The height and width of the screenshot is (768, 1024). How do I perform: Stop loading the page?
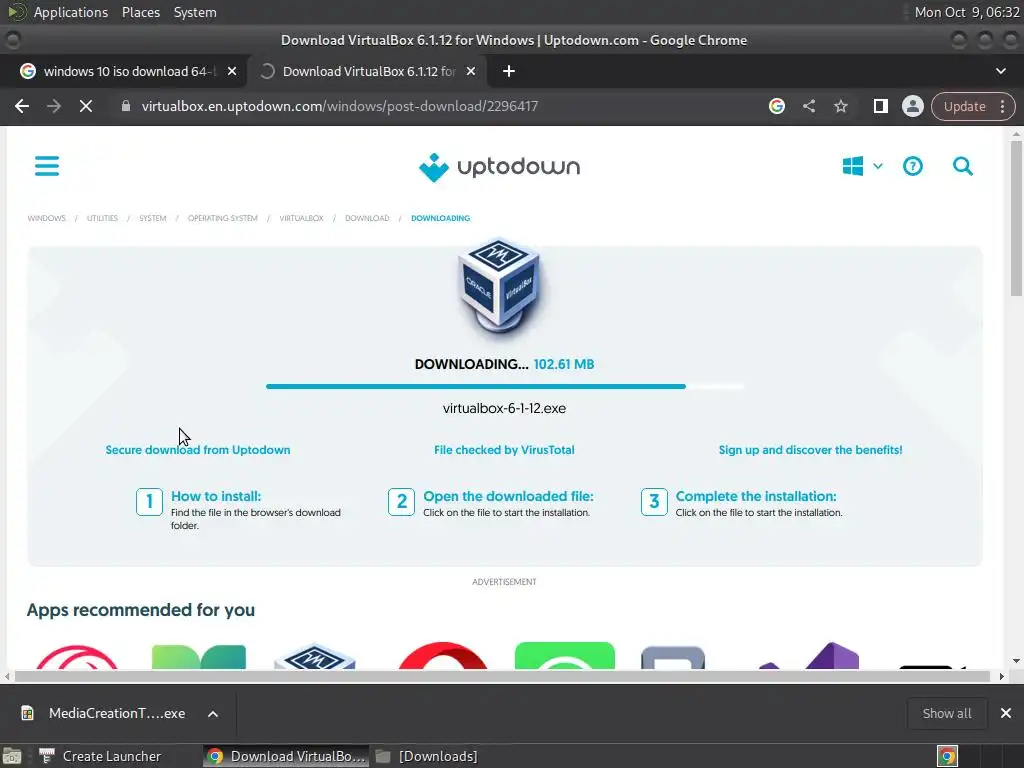pos(86,106)
